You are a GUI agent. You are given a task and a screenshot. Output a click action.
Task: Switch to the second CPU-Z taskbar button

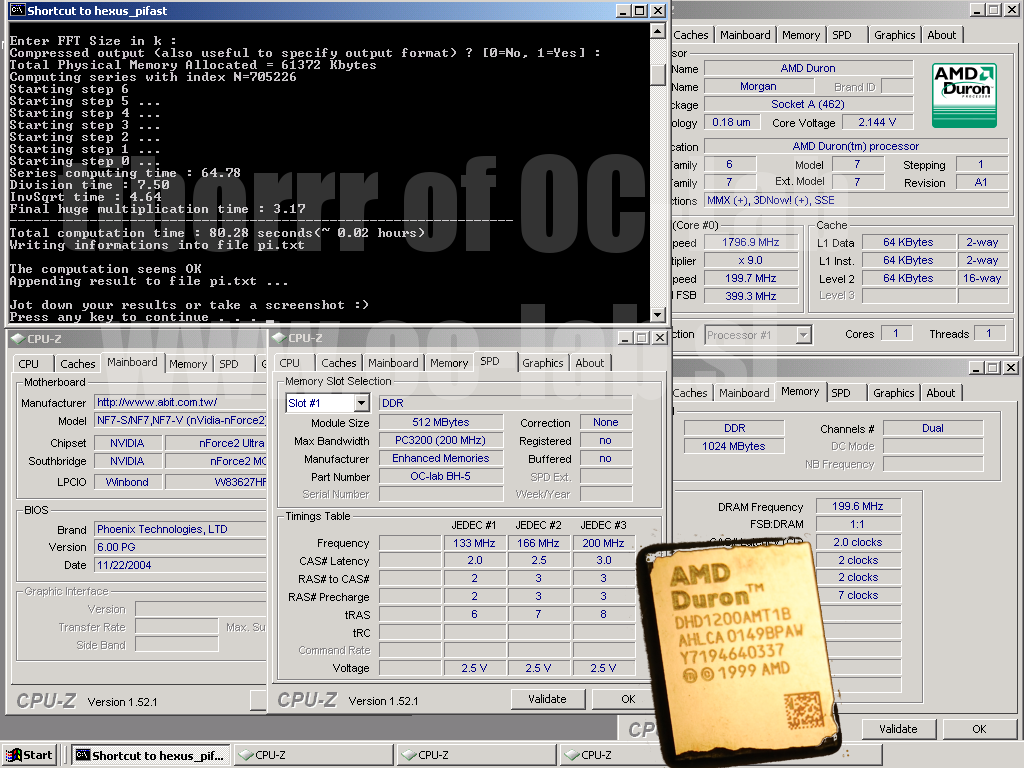coord(477,755)
